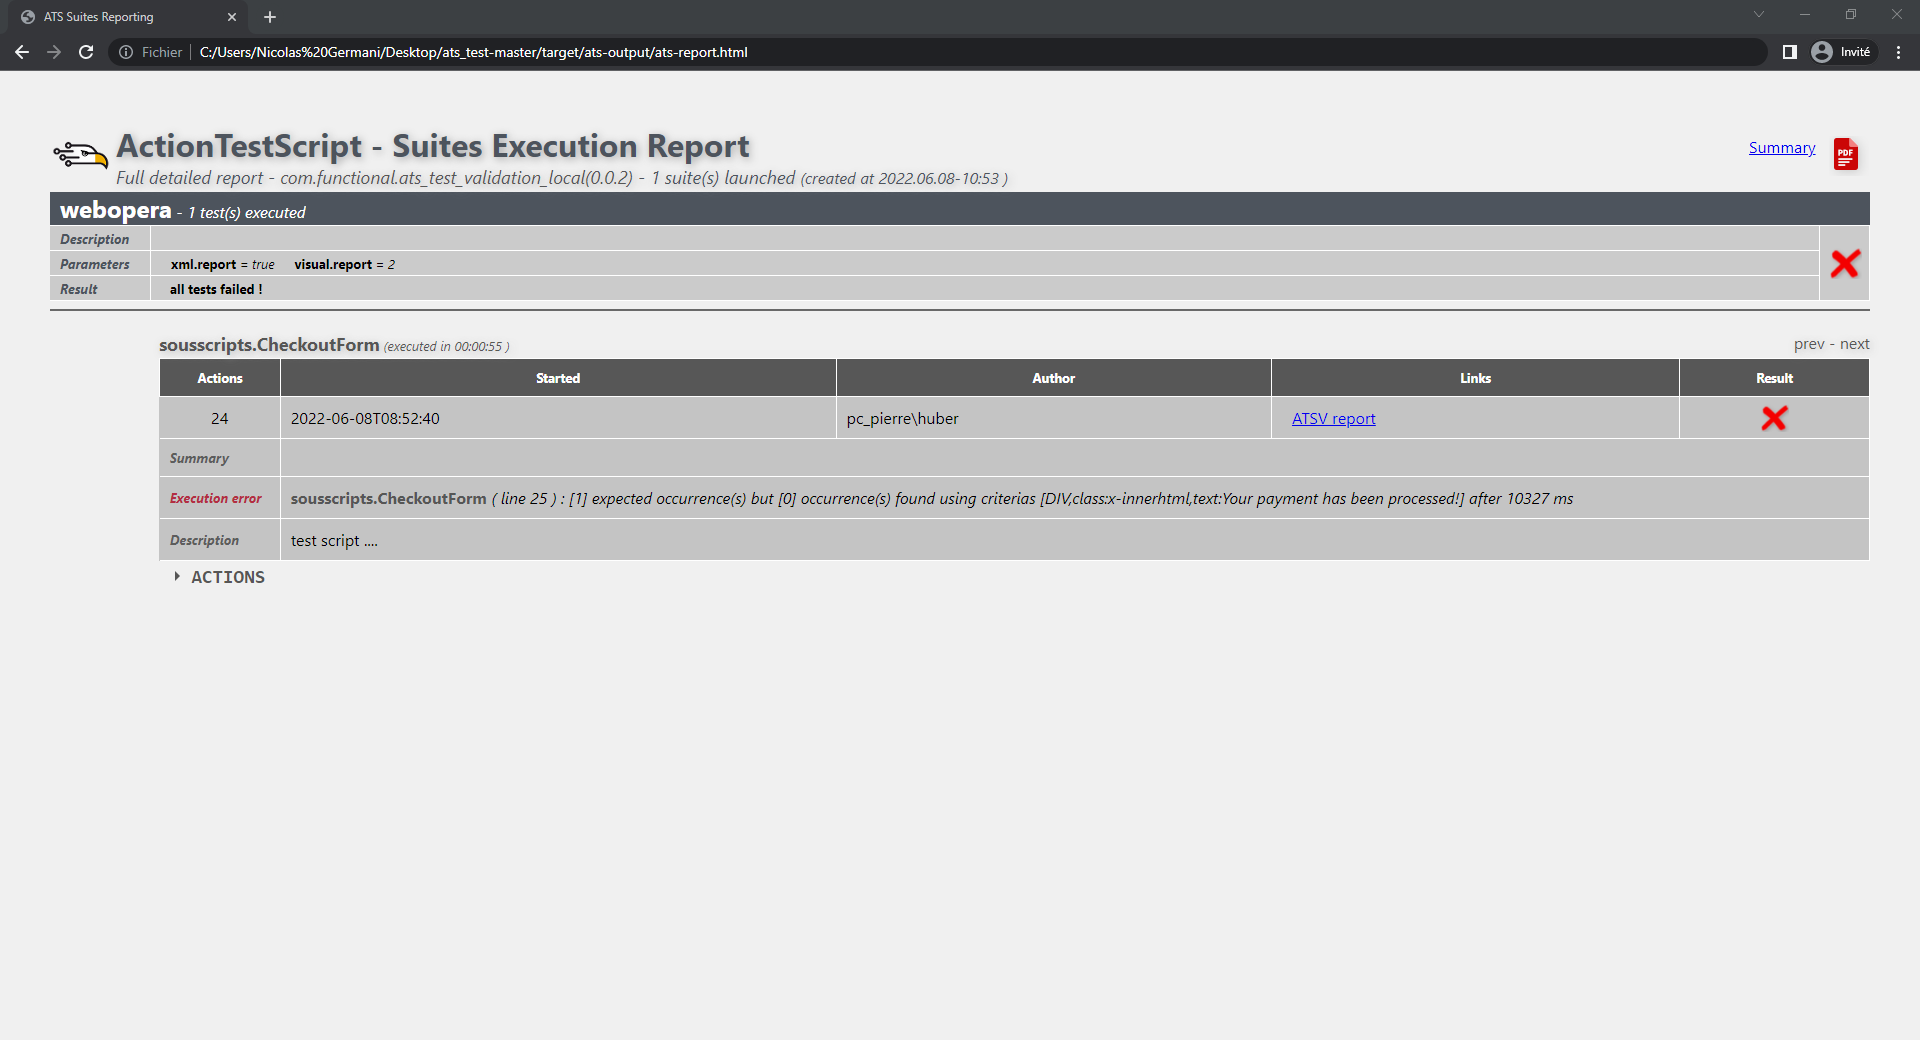Click the webopera Parameters row label

click(95, 264)
